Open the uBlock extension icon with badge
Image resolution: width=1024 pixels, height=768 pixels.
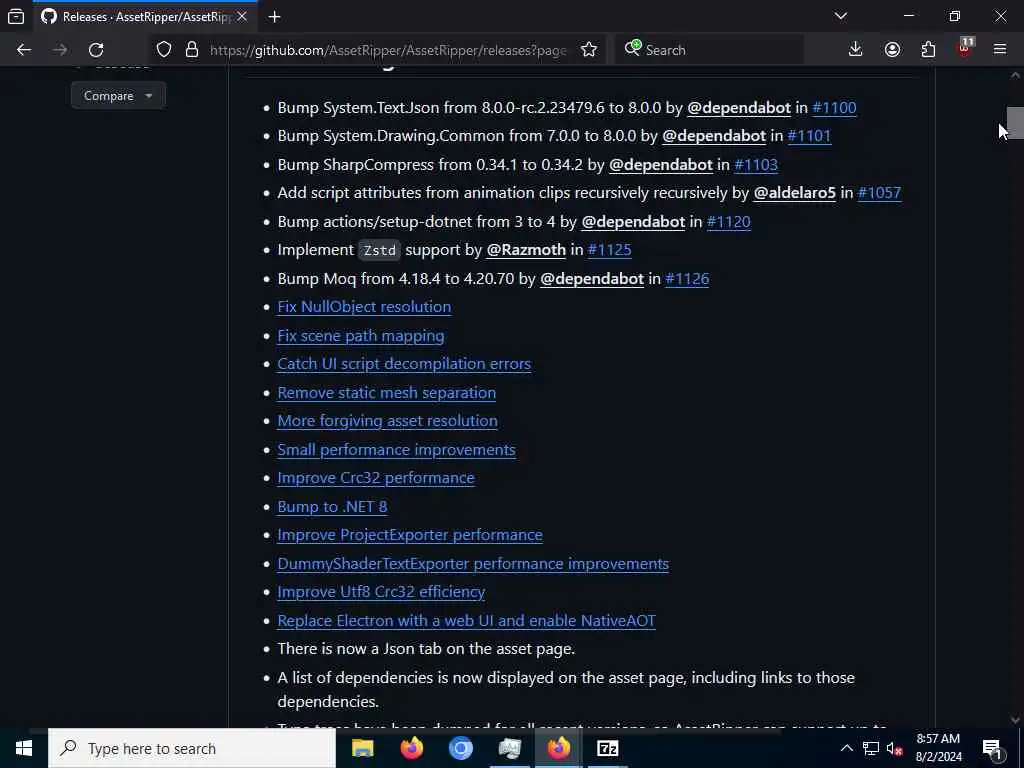965,48
